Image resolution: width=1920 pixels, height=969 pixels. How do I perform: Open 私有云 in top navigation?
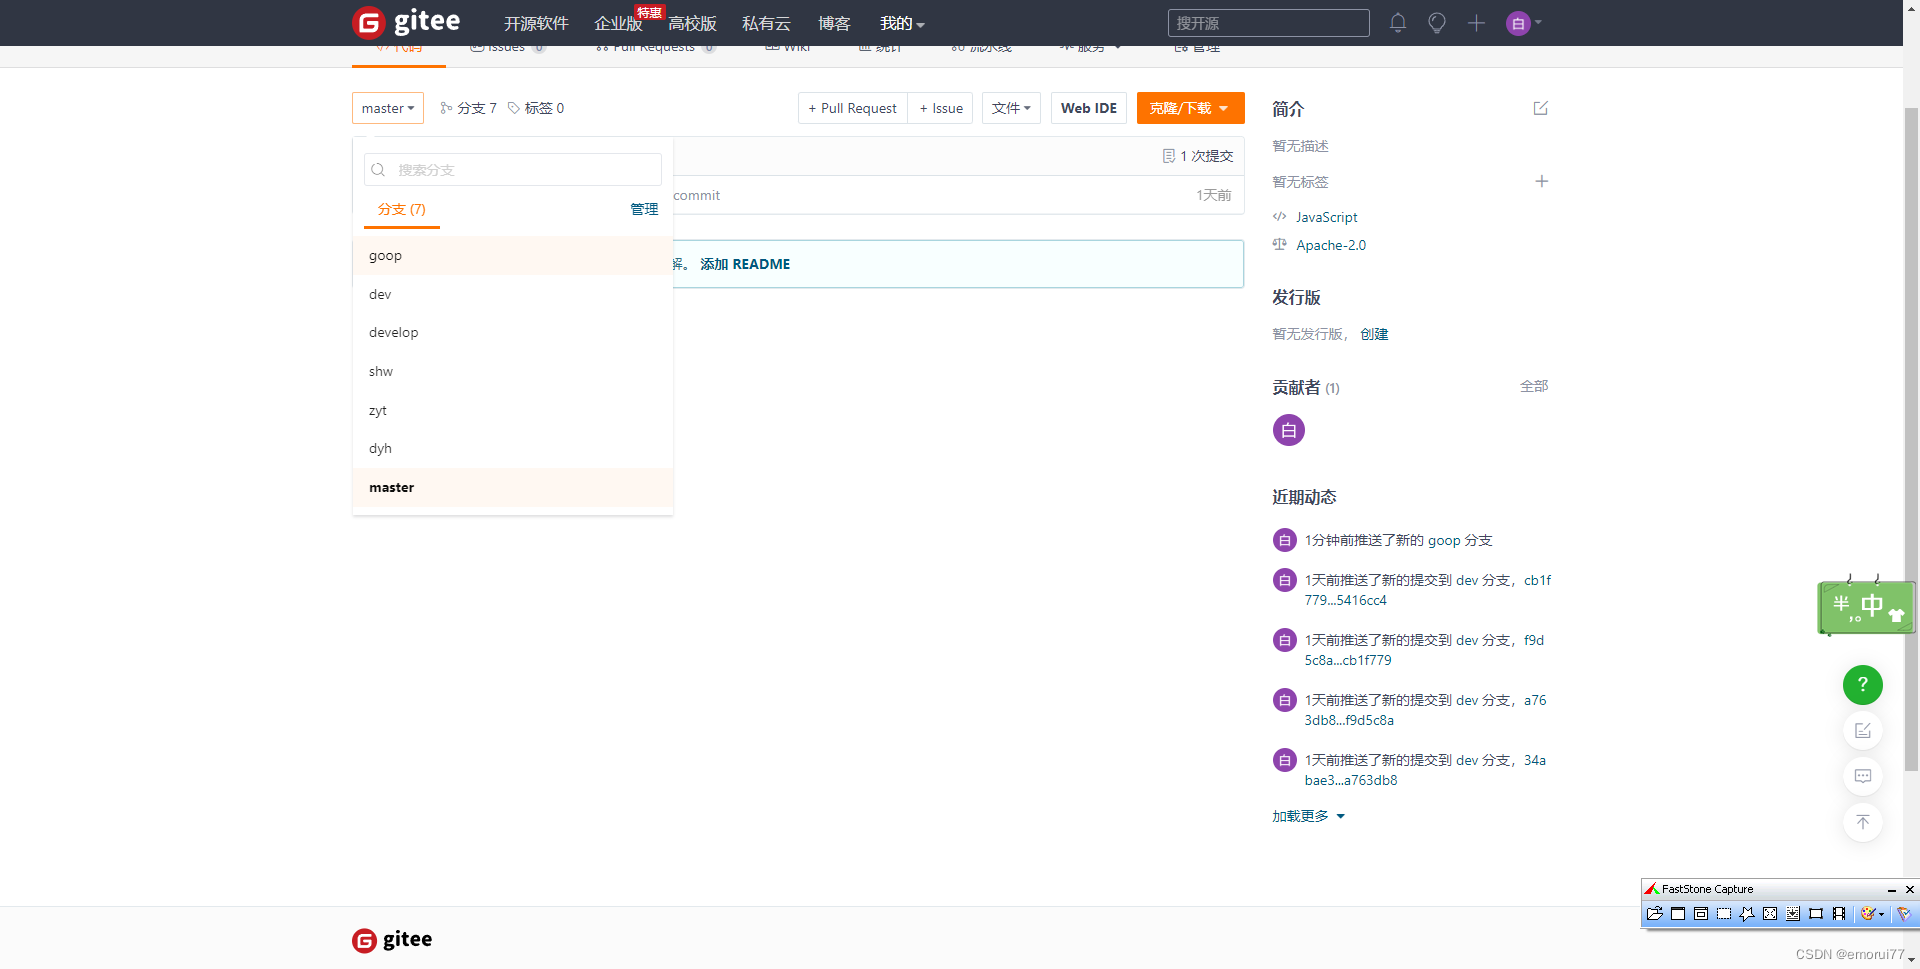click(766, 23)
